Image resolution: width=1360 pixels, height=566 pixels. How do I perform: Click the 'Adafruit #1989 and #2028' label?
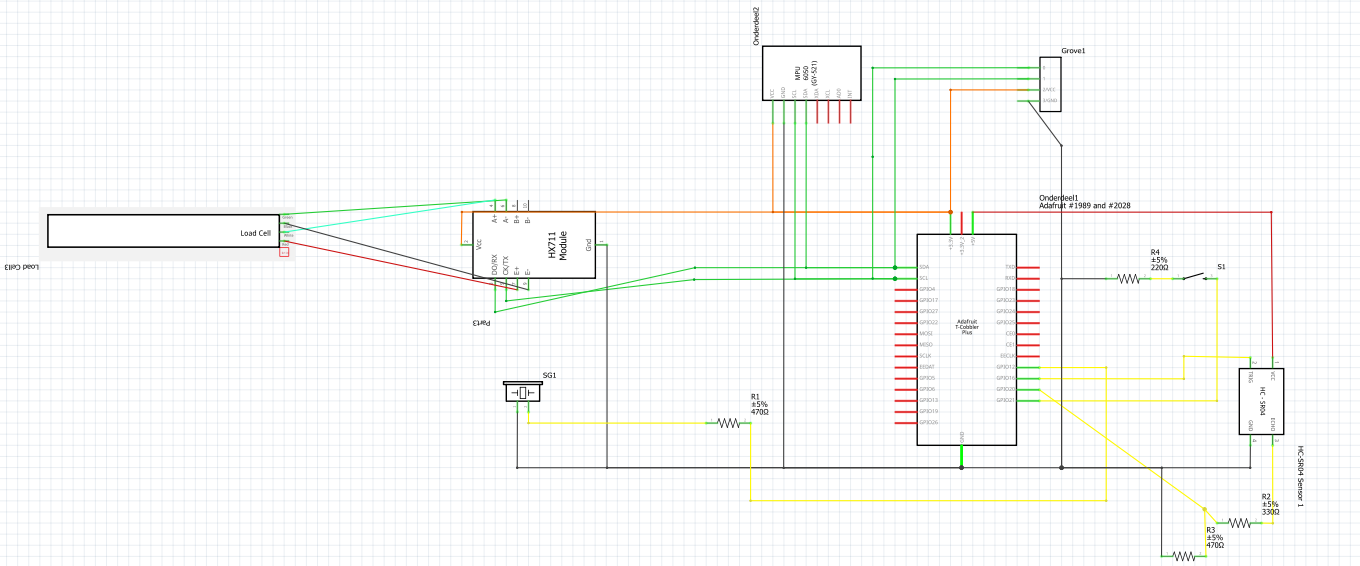coord(1085,205)
